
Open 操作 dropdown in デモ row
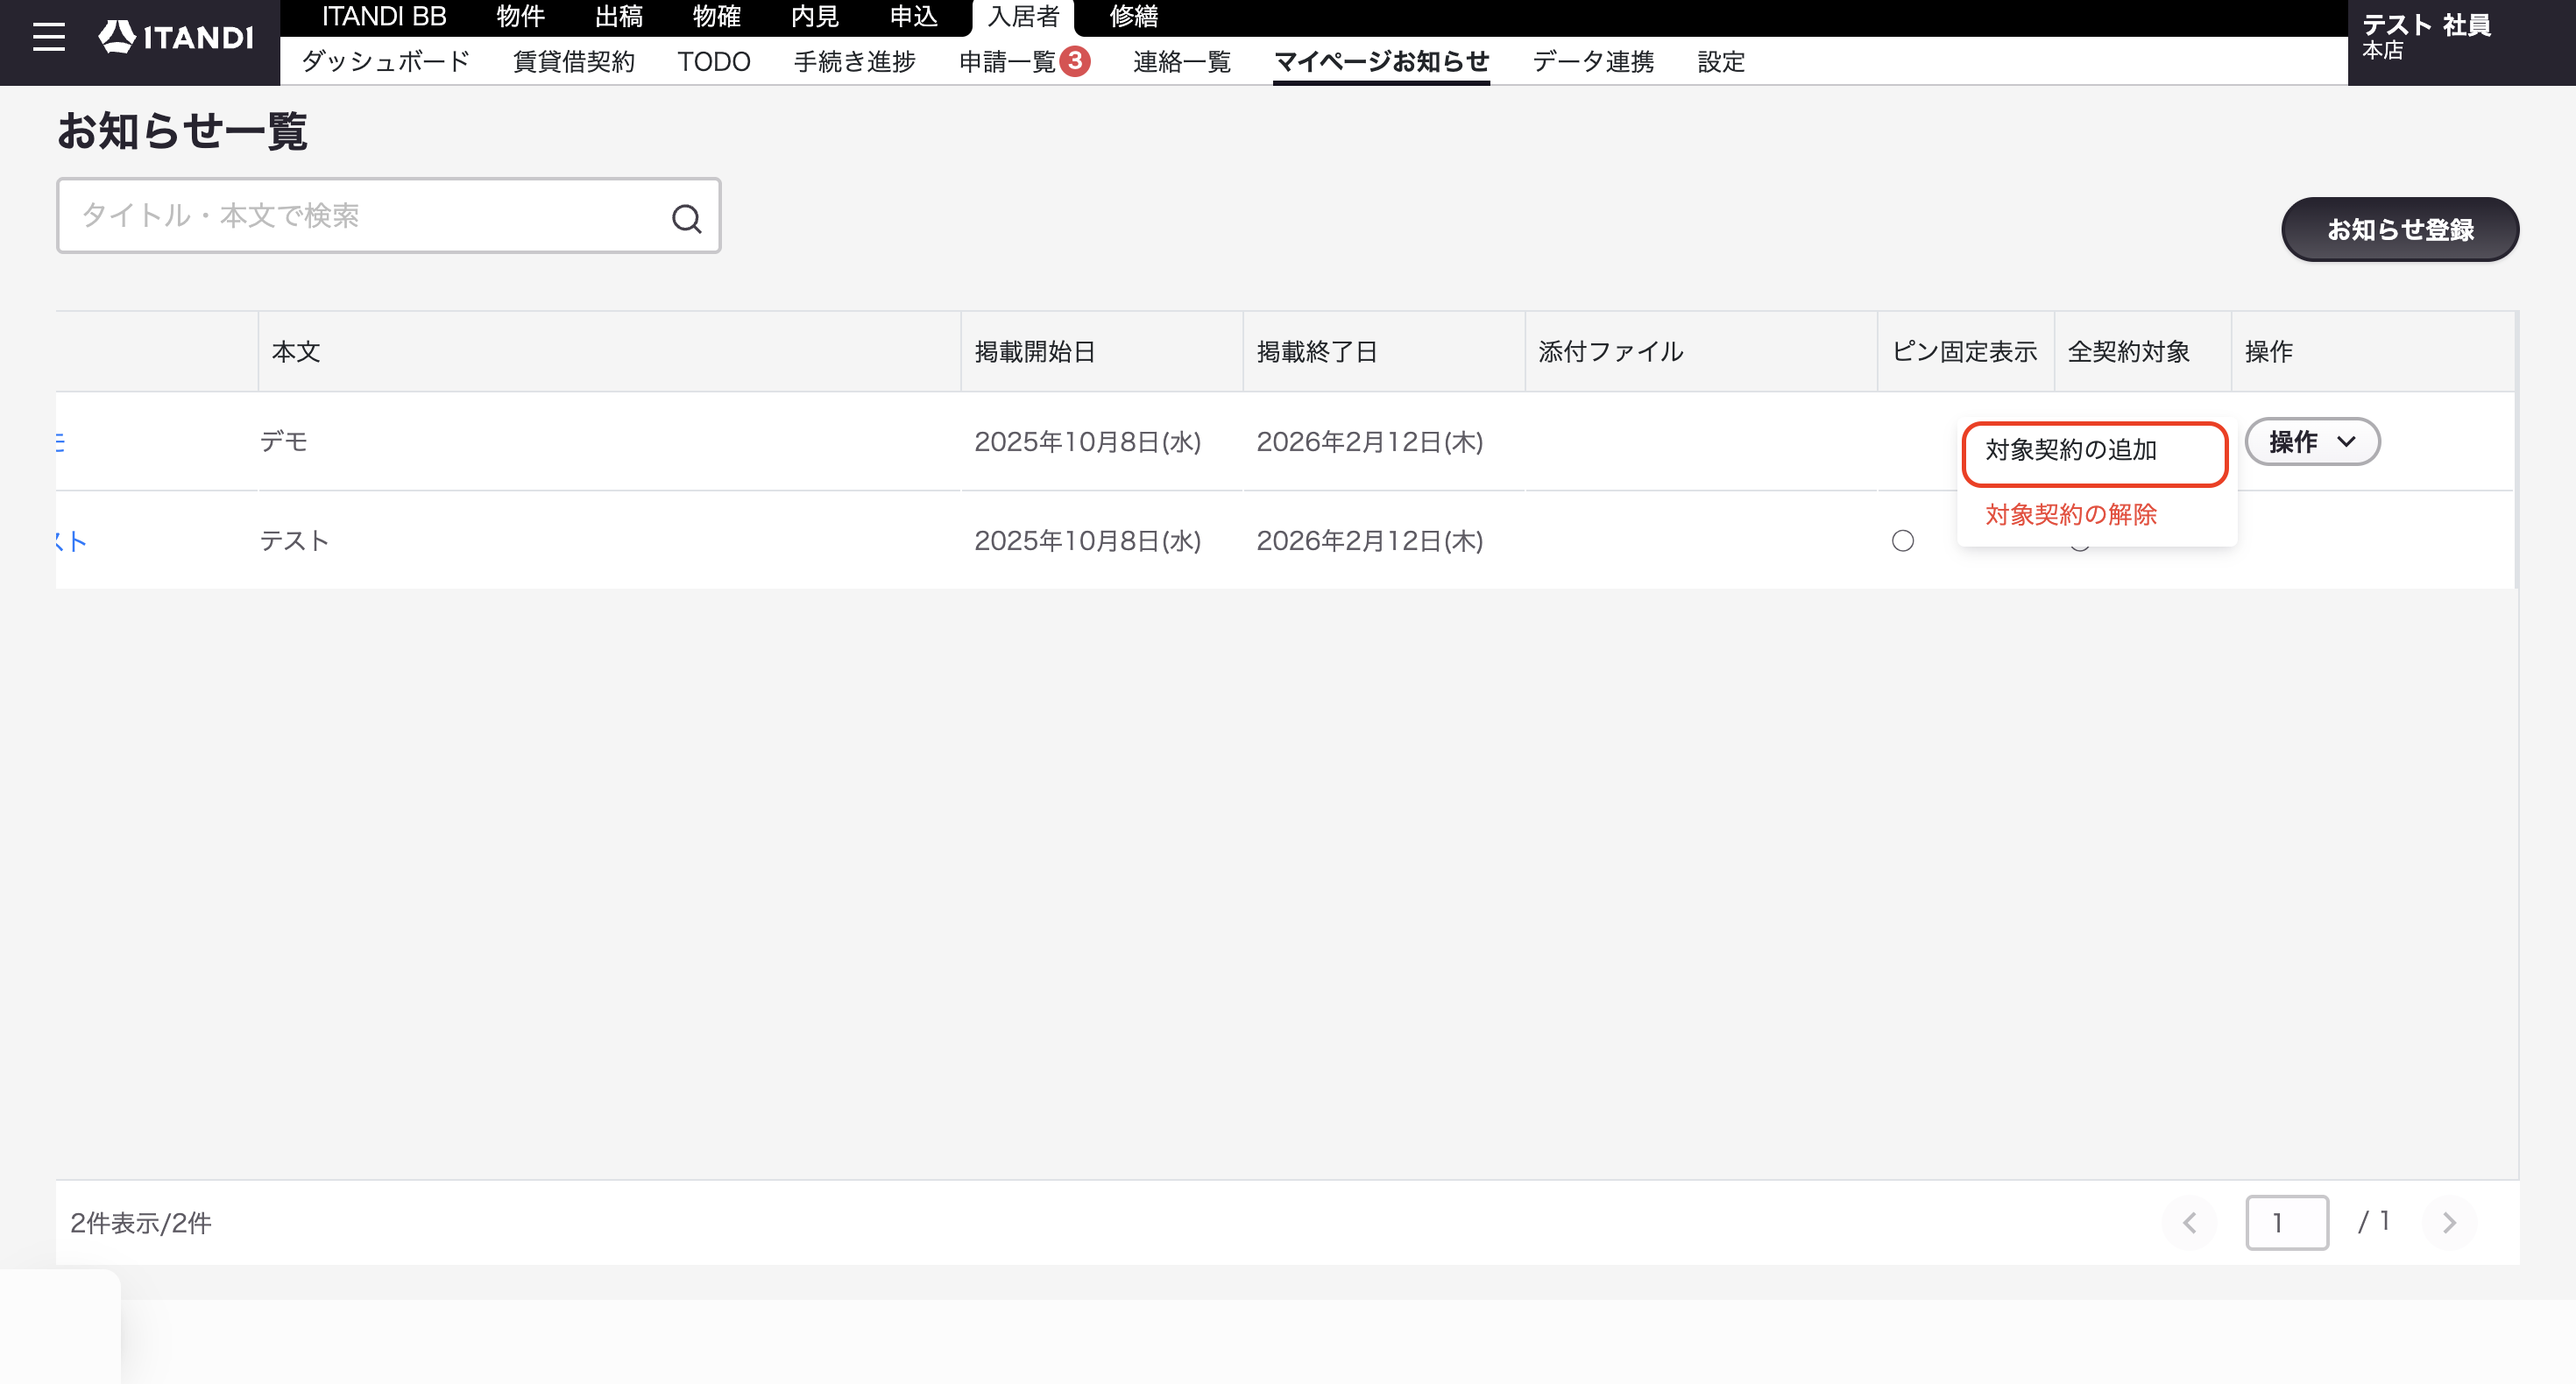coord(2312,441)
